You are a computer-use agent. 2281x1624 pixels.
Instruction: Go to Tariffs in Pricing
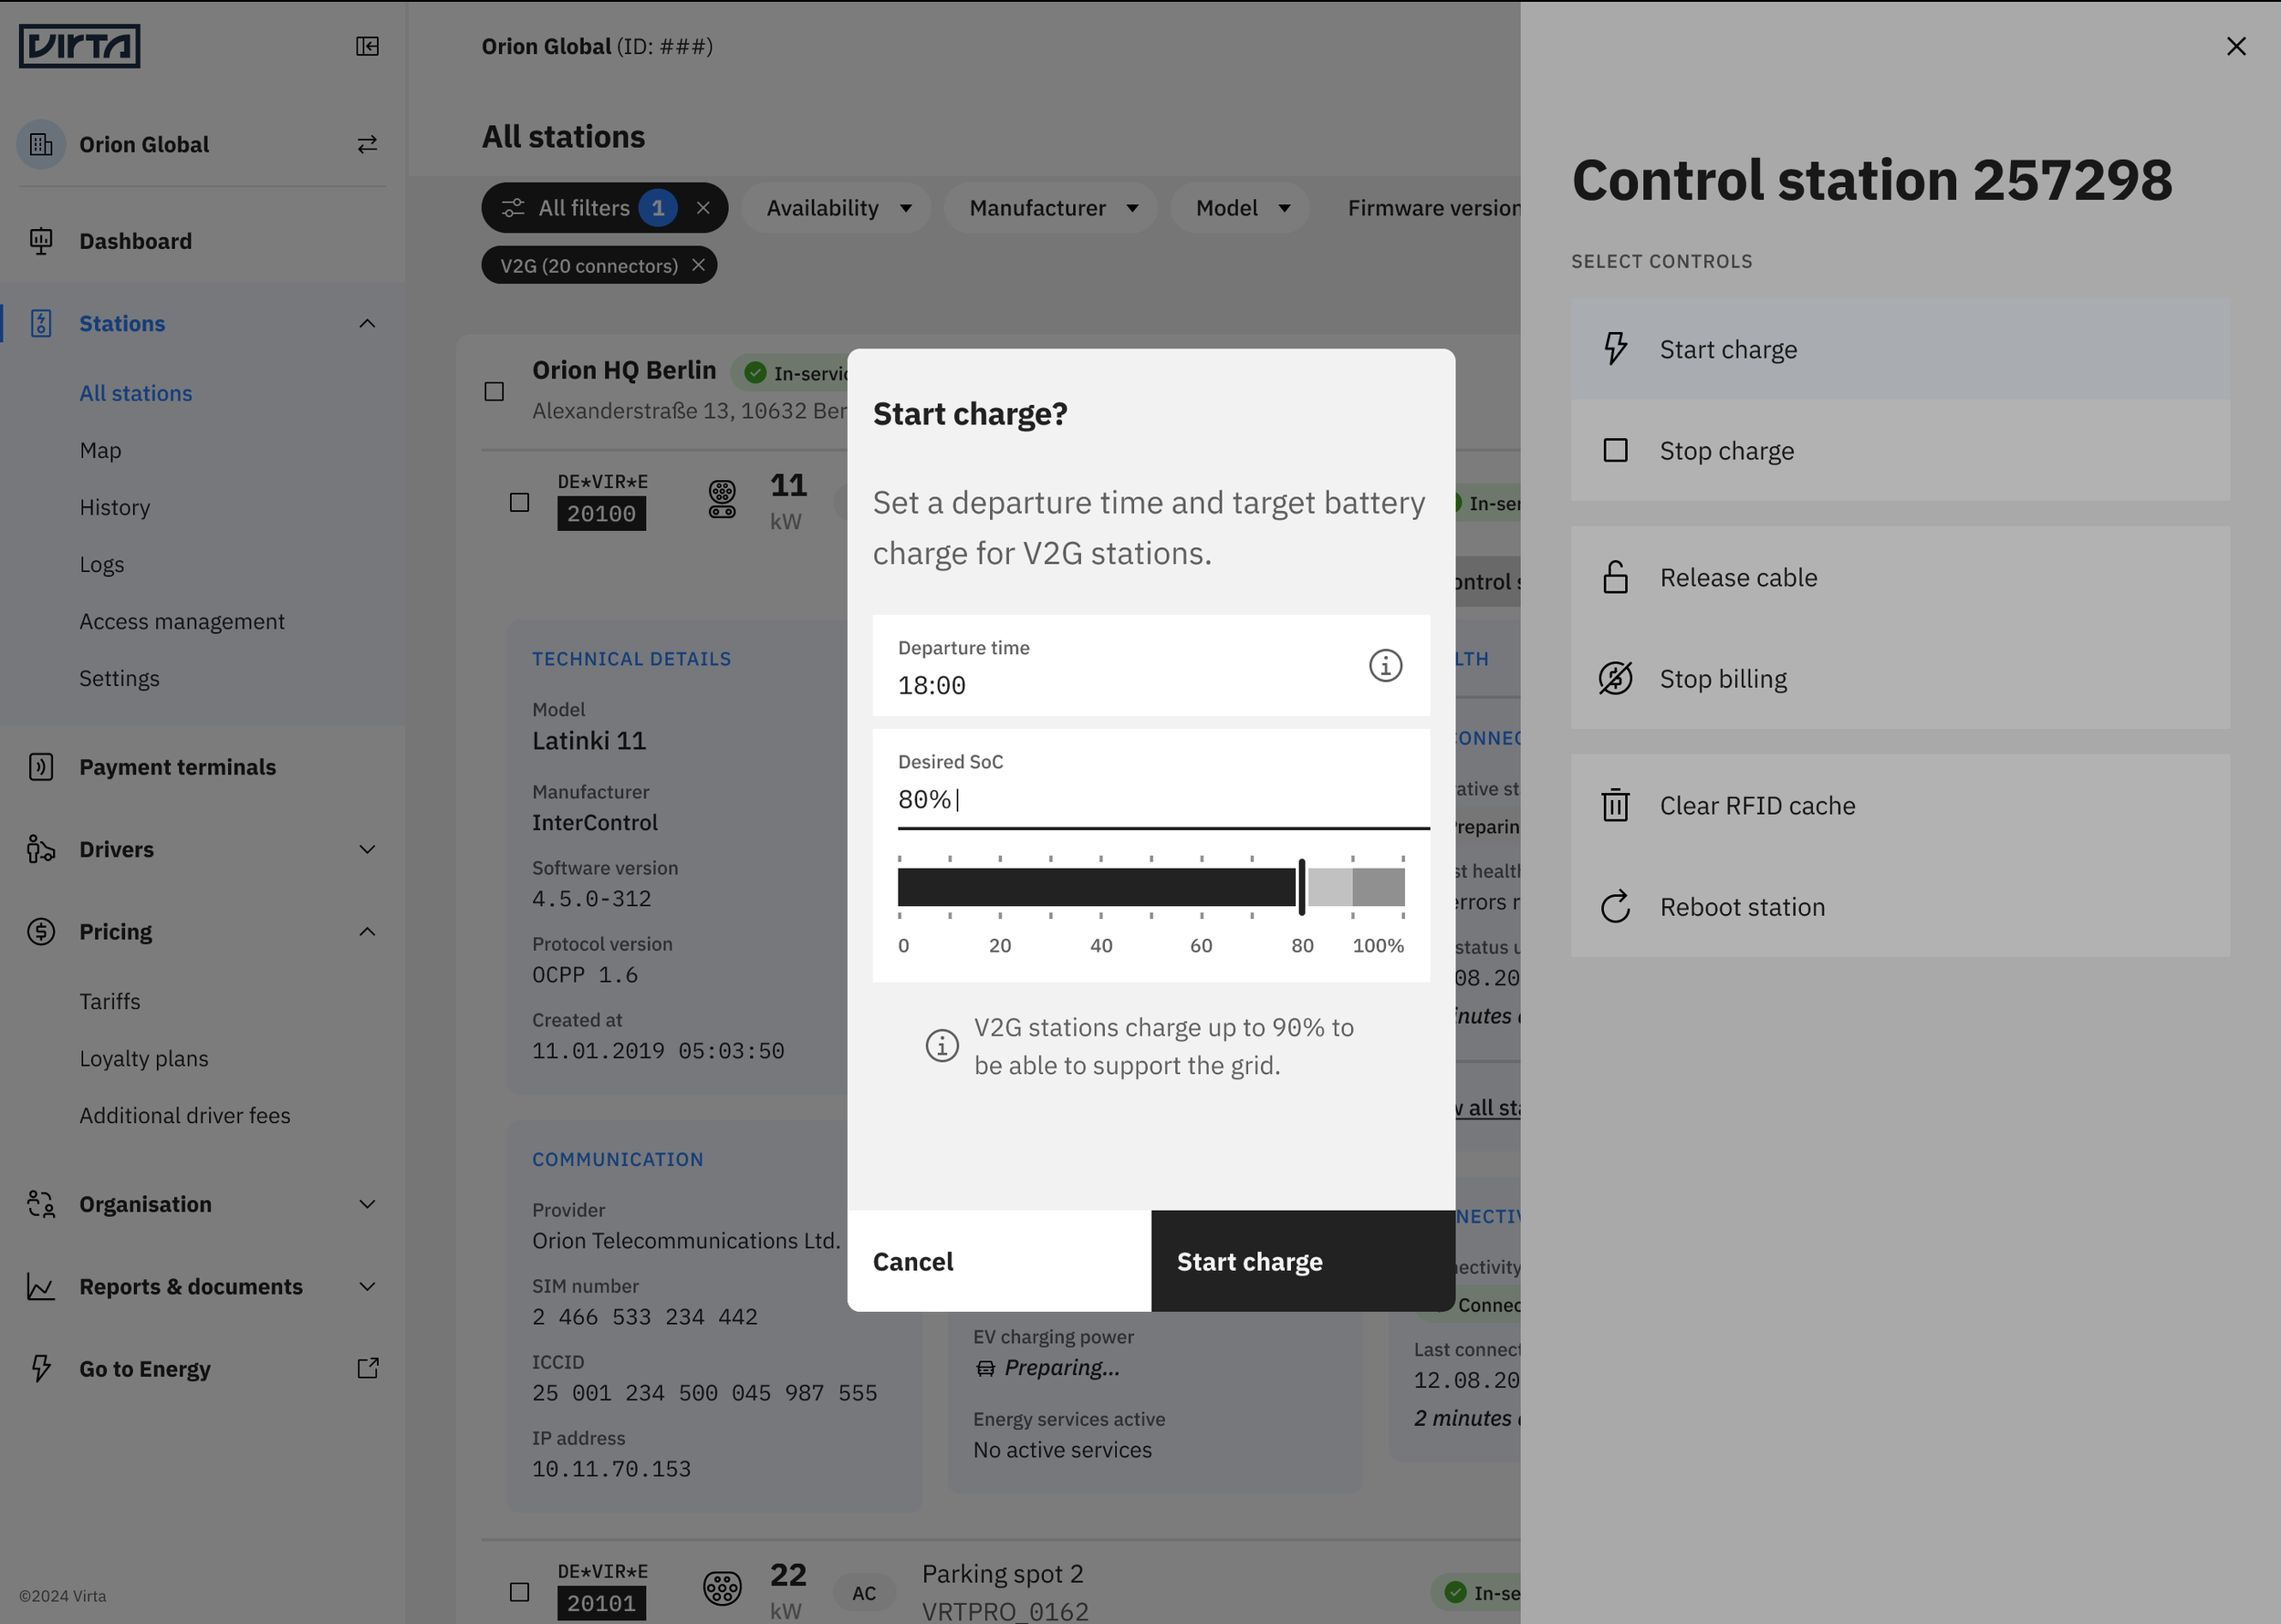110,1001
